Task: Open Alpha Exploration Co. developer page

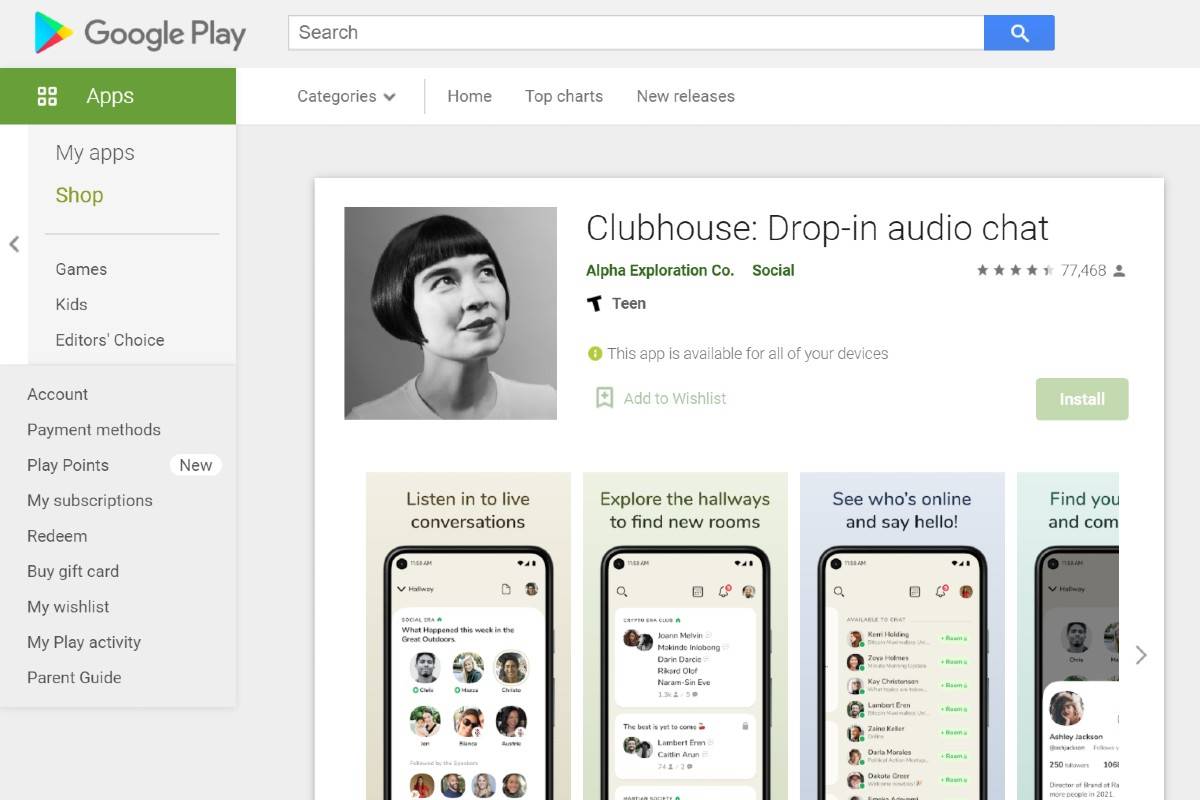Action: click(660, 270)
